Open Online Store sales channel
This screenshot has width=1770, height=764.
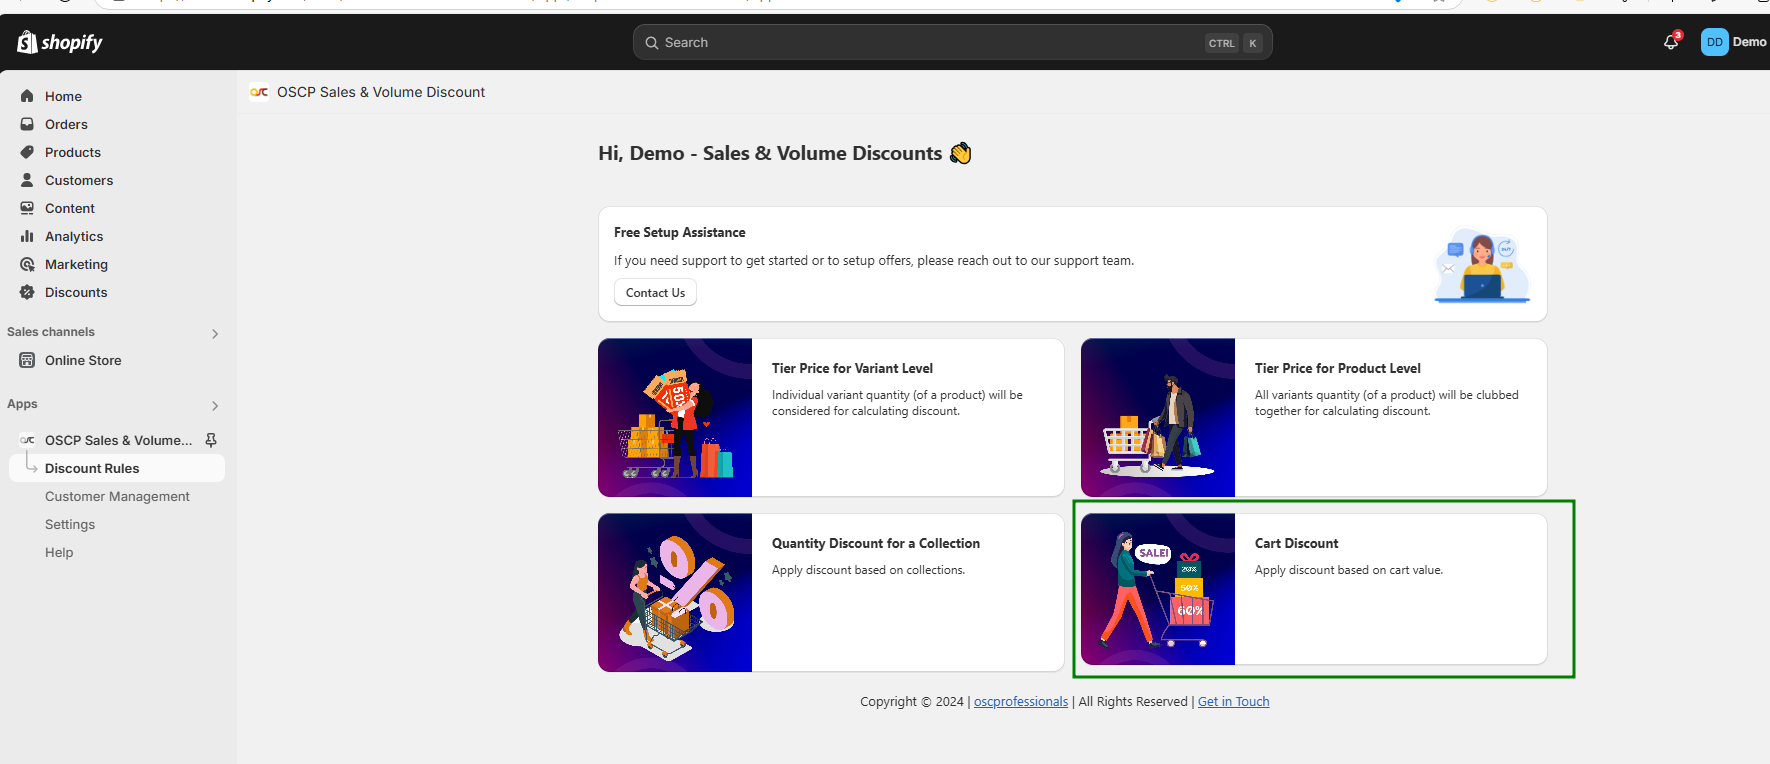(x=83, y=360)
